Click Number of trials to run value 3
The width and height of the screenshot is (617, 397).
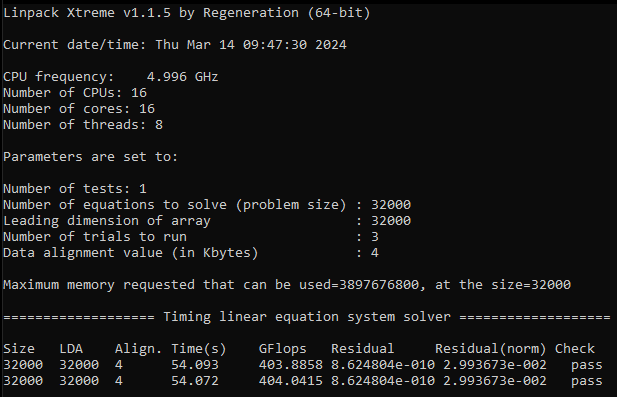click(375, 236)
